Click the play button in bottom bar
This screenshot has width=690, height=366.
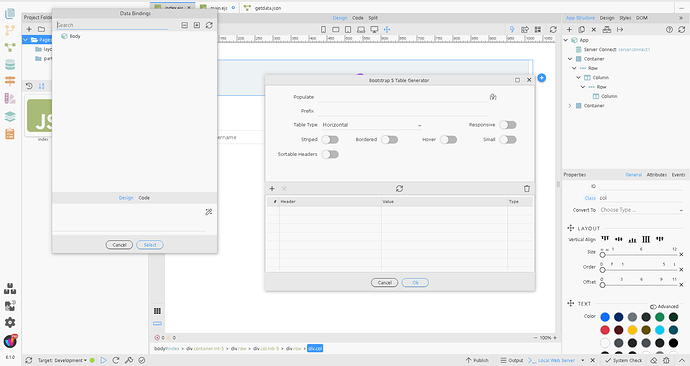coord(103,360)
